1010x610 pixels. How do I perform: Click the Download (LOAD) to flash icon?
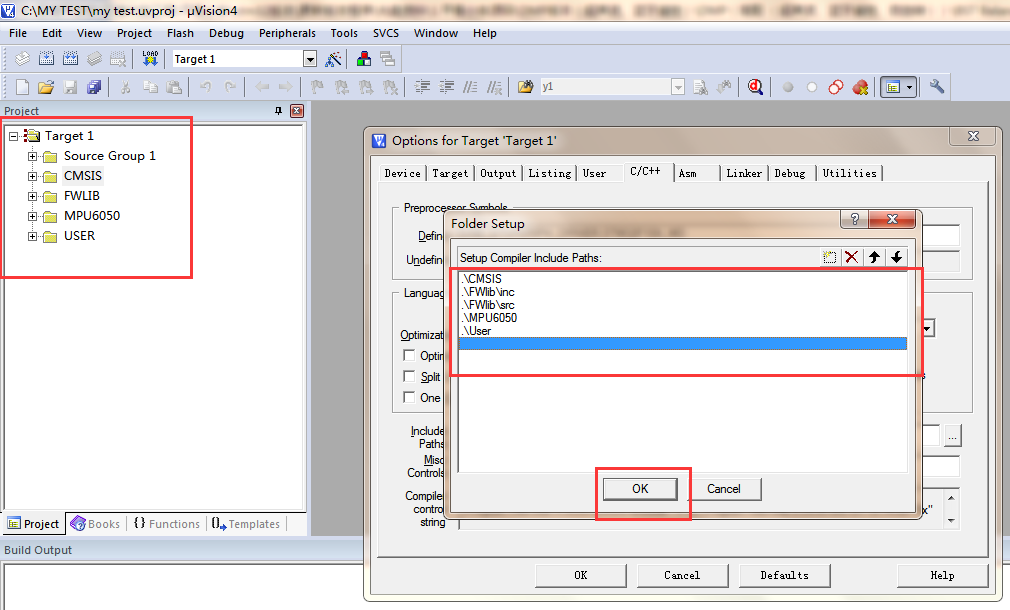pos(150,59)
